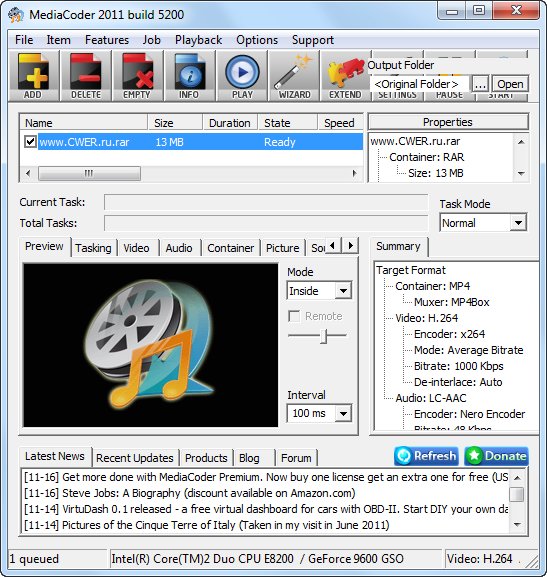Click file list scroll-right arrow
The height and width of the screenshot is (577, 547).
[x=355, y=173]
